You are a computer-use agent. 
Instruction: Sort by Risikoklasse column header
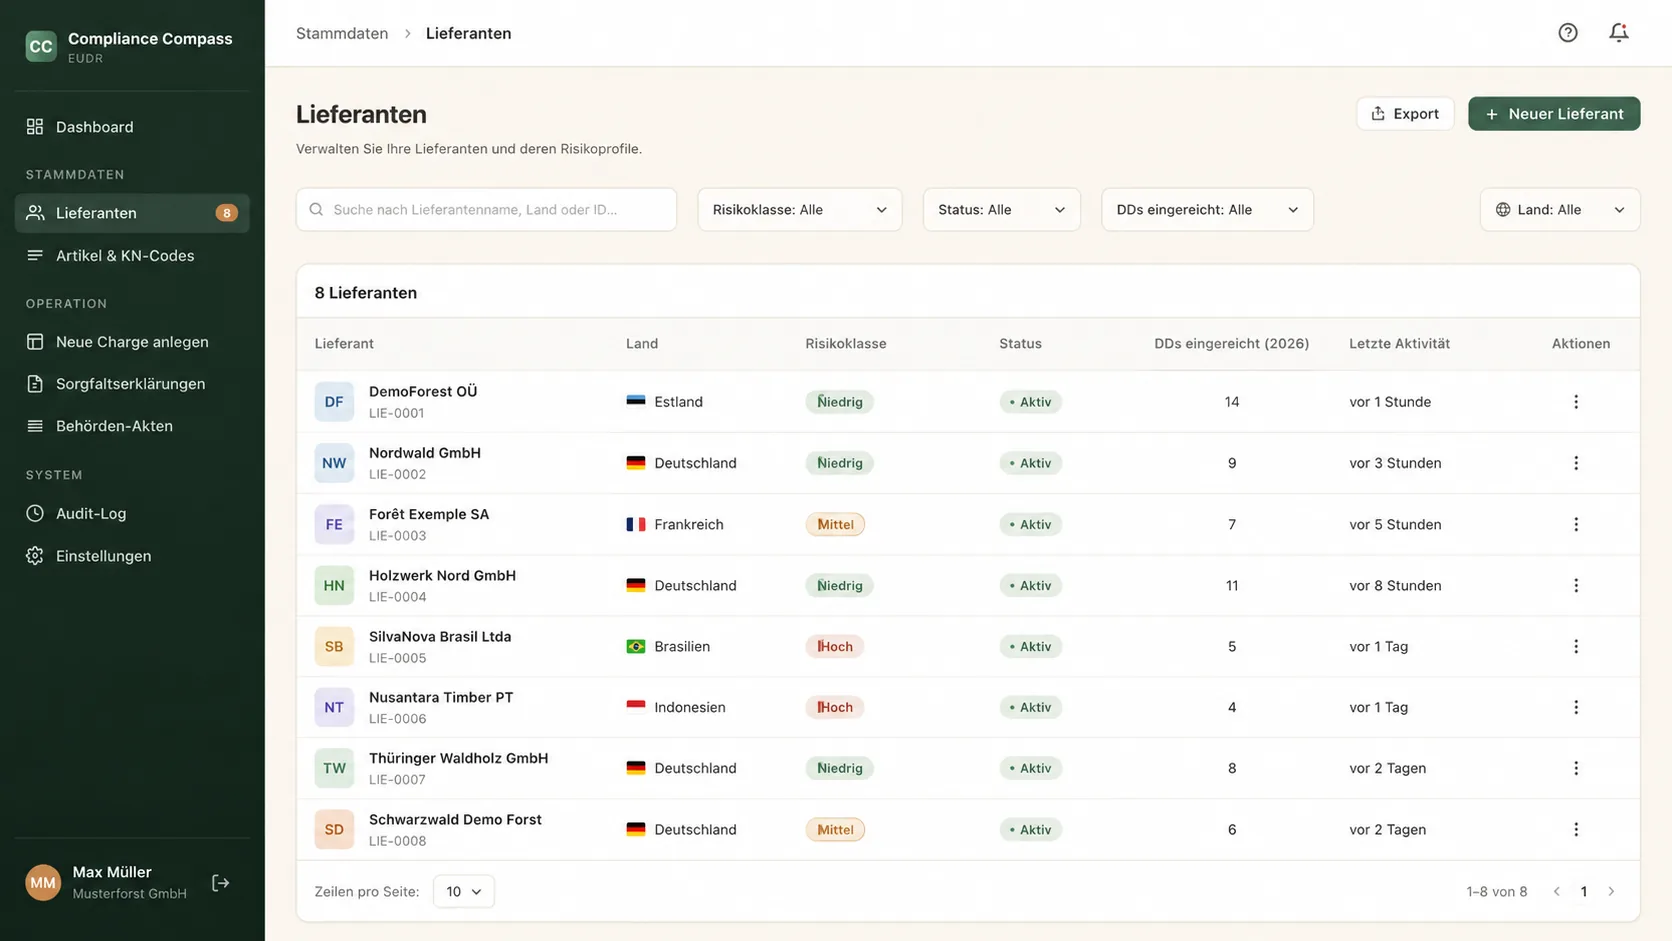pos(846,343)
